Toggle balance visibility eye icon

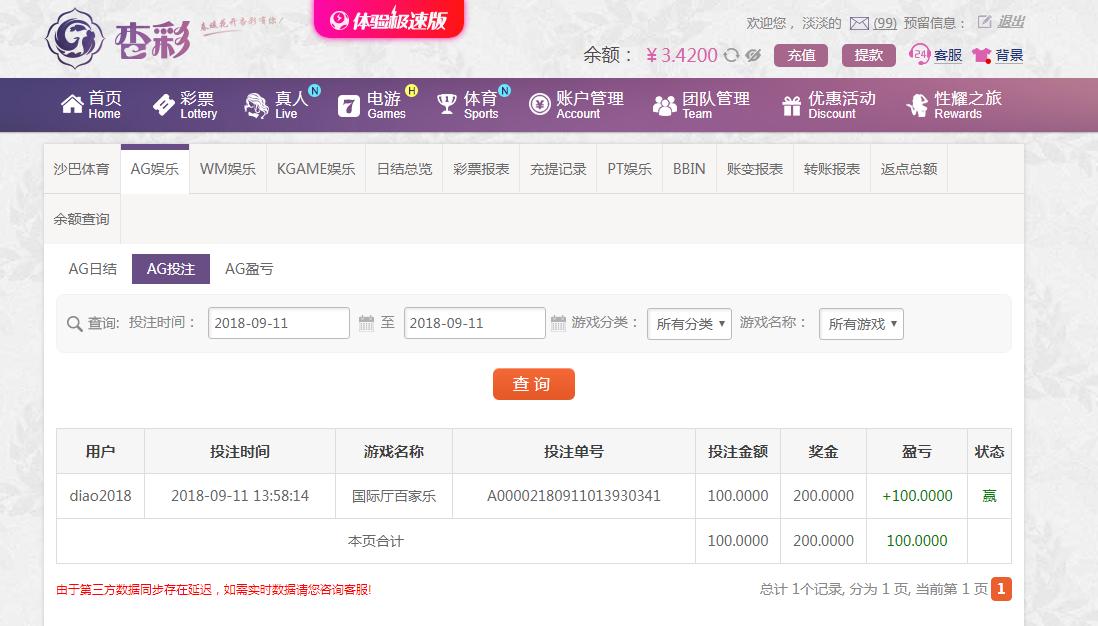[754, 55]
